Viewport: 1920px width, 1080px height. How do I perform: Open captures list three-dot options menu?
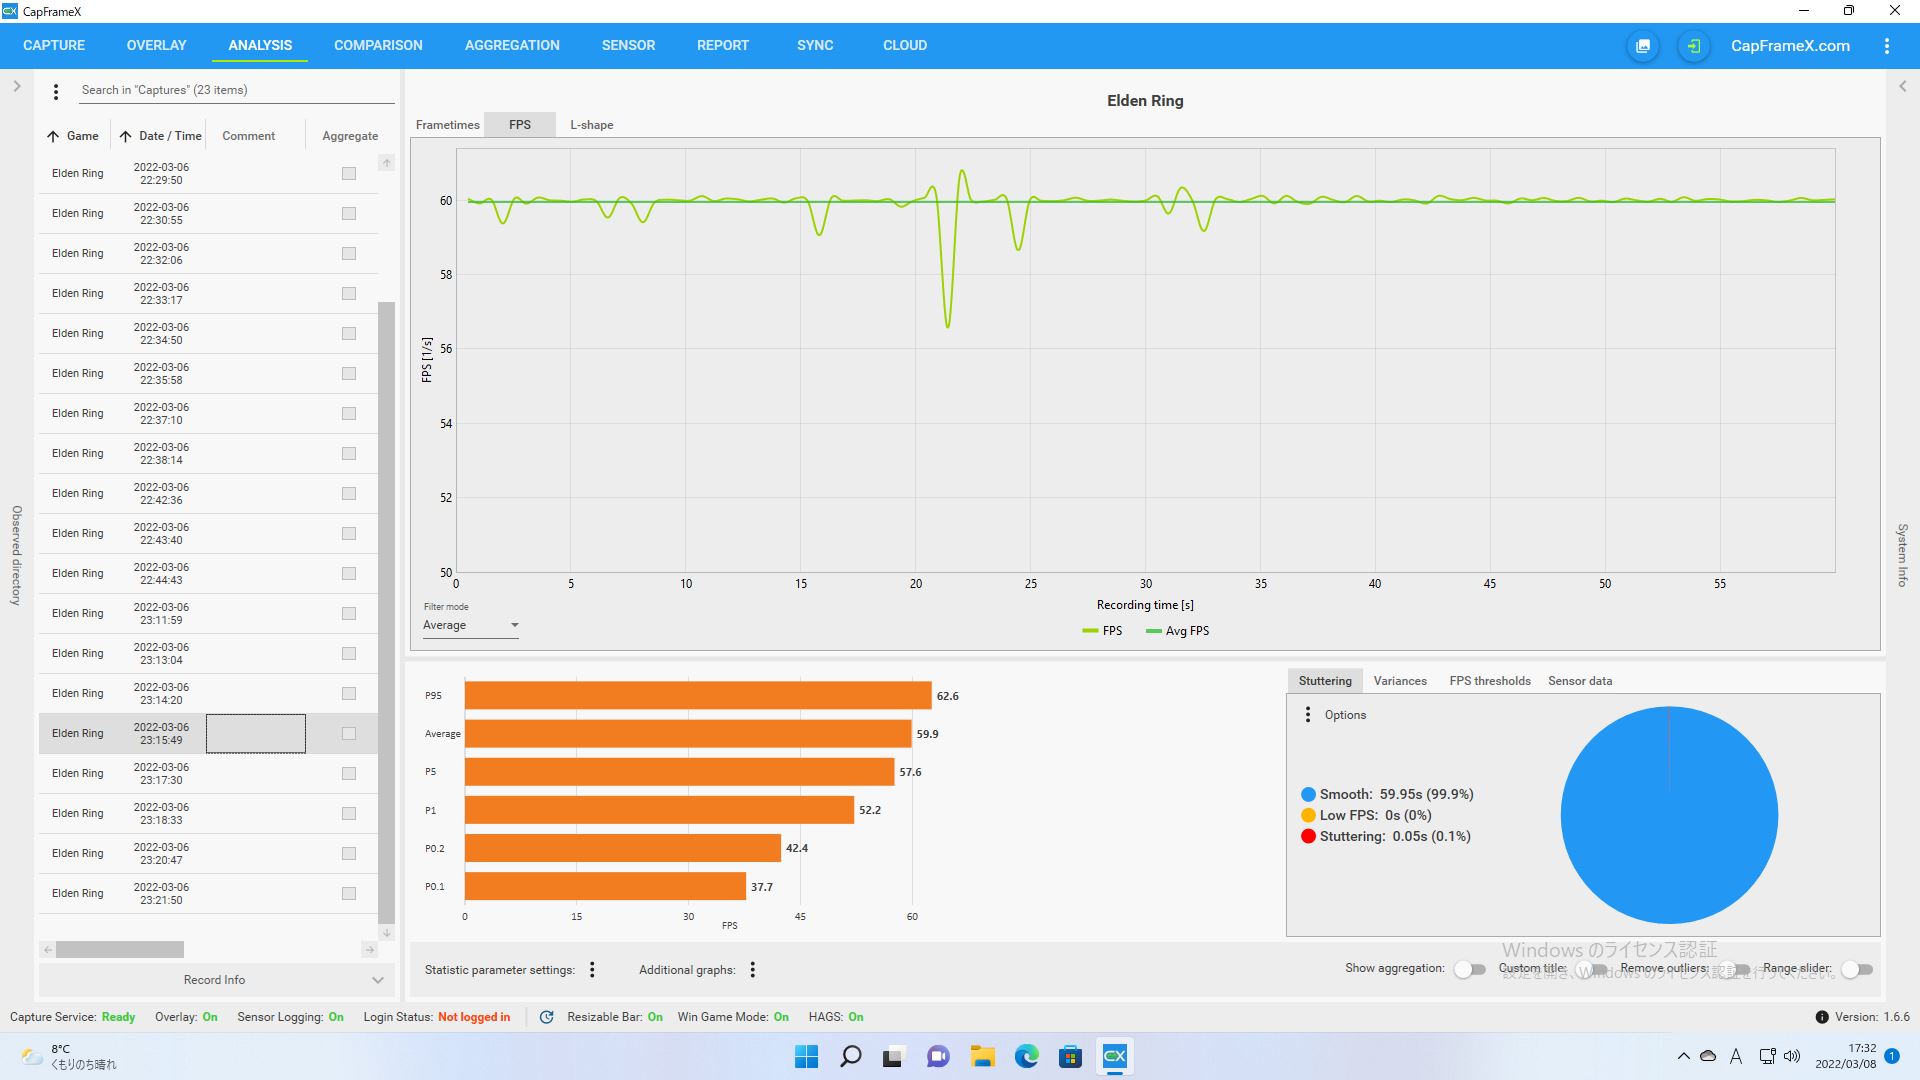point(56,91)
